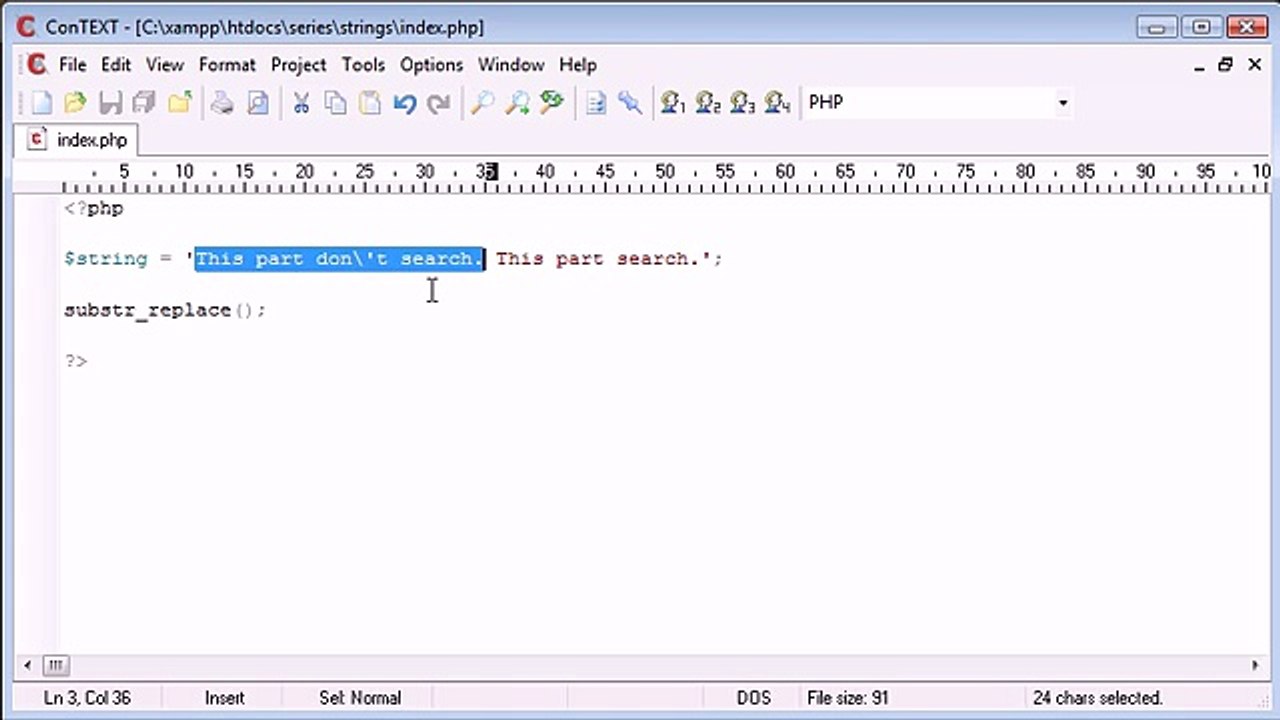Click the Redo arrow icon
Image resolution: width=1280 pixels, height=720 pixels.
click(x=438, y=102)
